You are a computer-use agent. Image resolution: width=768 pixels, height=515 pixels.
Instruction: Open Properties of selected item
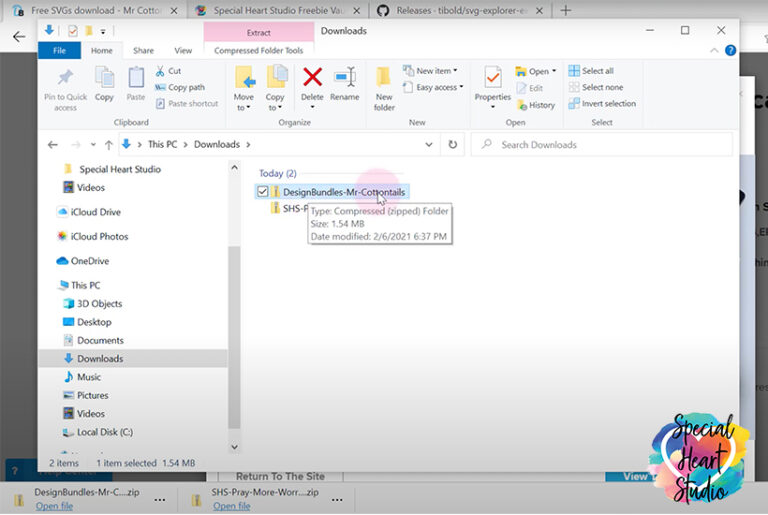[493, 83]
